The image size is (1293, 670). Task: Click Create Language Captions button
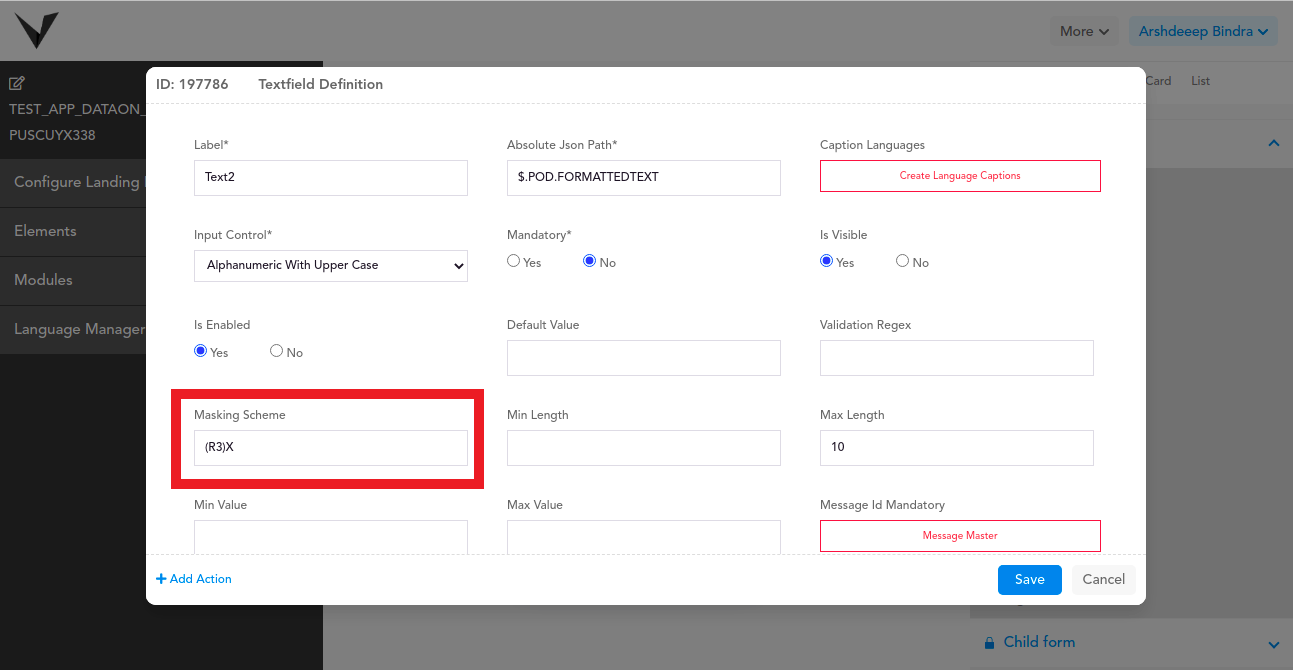coord(960,176)
